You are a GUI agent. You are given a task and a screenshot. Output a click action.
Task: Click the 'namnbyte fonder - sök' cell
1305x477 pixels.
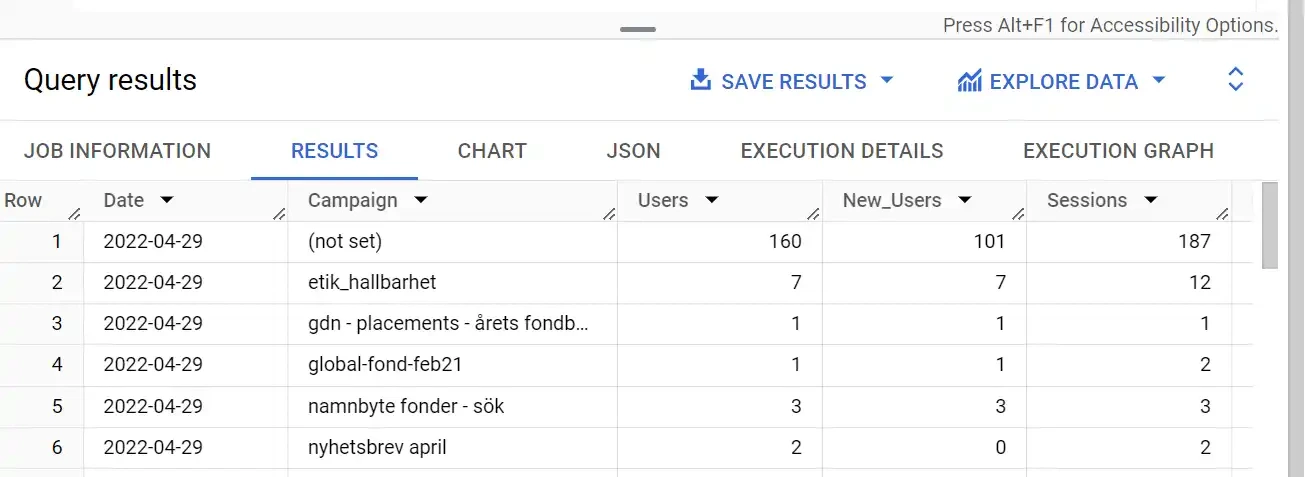453,406
